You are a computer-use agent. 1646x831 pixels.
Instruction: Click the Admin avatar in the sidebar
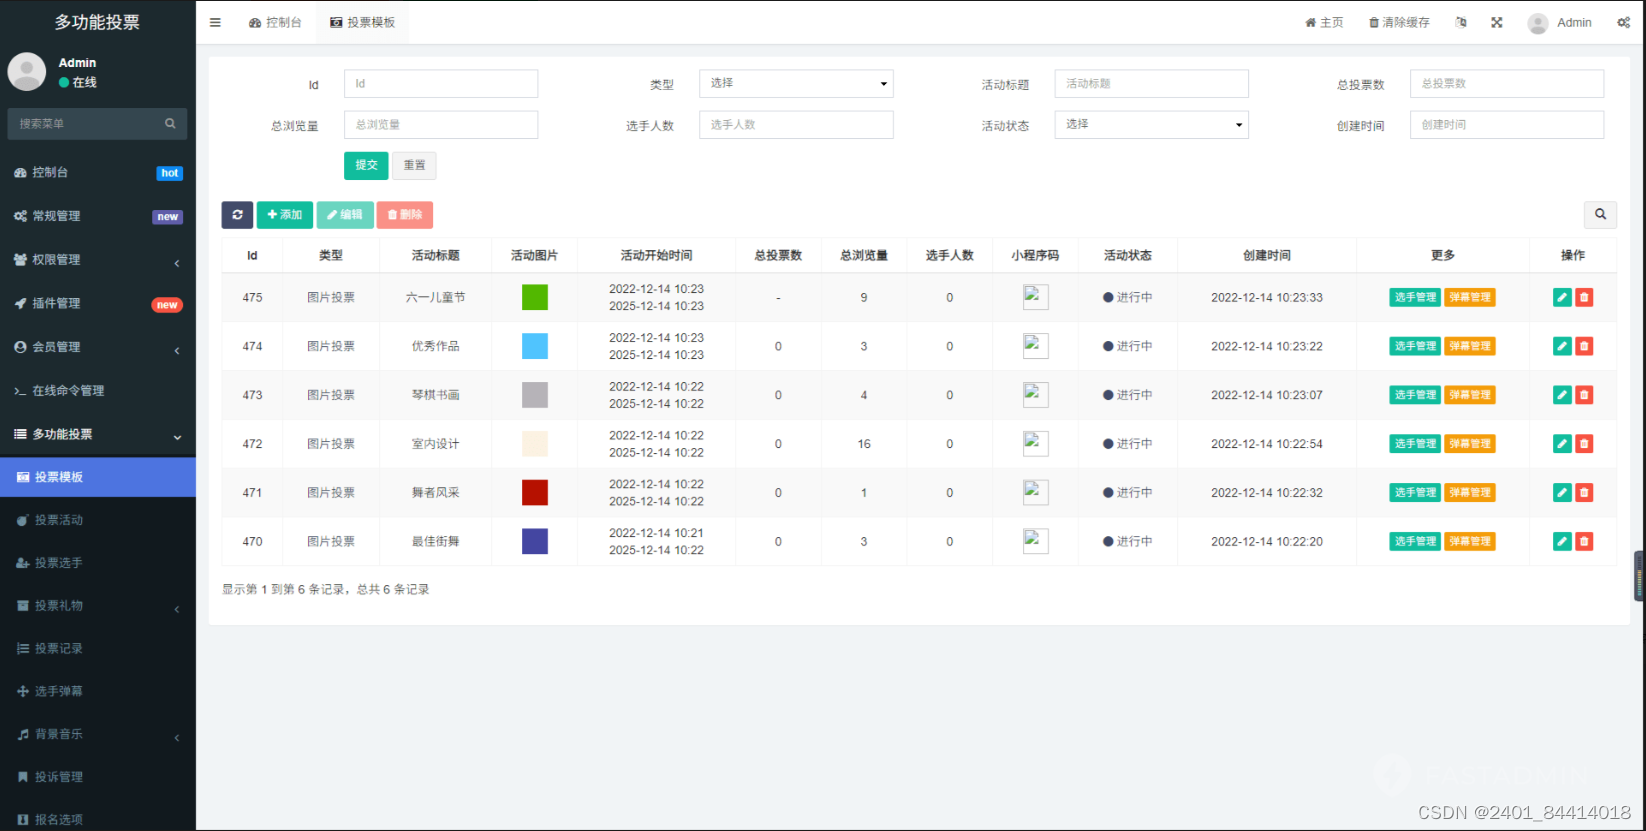click(x=27, y=72)
